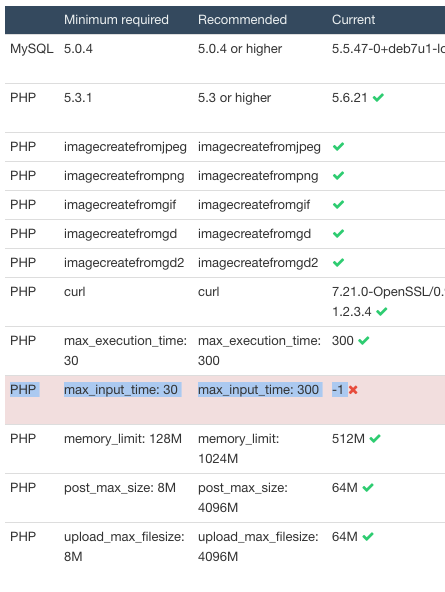Click the Minimum required column header
Image resolution: width=445 pixels, height=592 pixels.
tap(116, 20)
